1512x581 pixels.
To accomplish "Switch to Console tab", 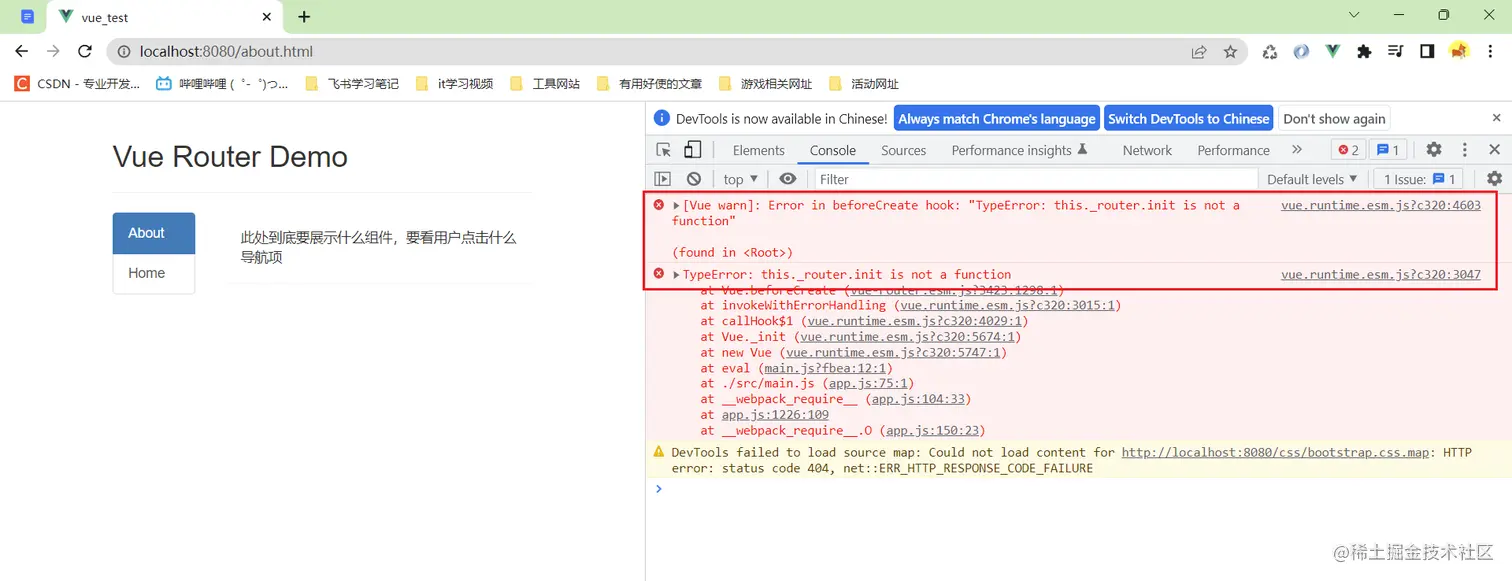I will 833,150.
